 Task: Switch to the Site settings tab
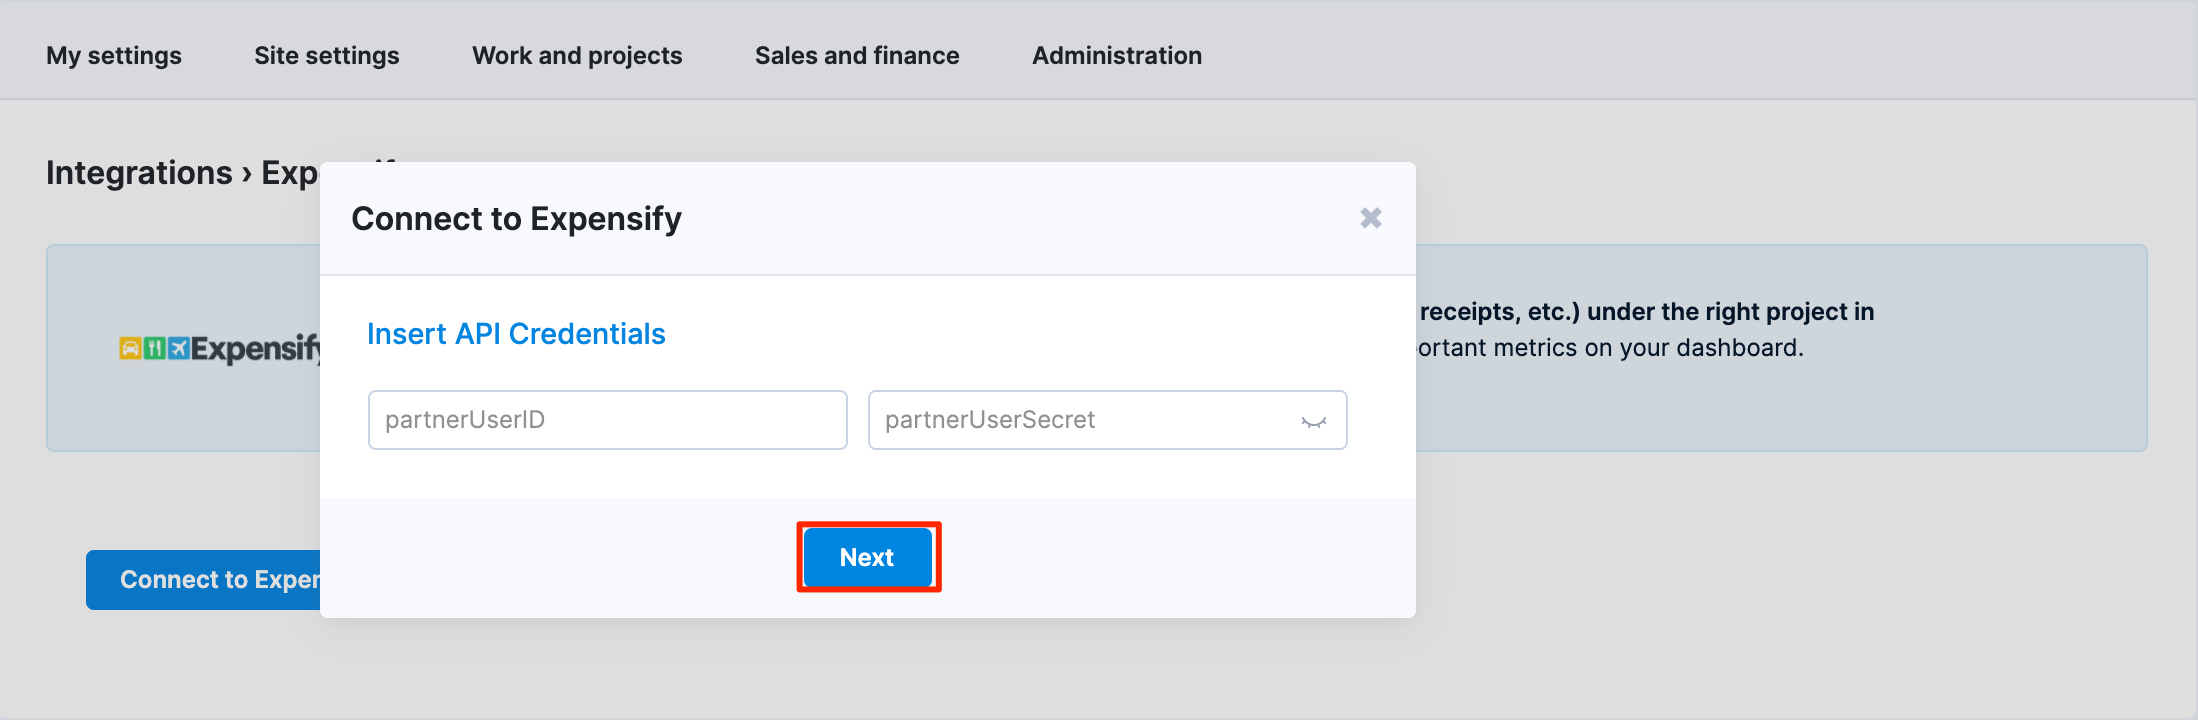click(x=327, y=55)
